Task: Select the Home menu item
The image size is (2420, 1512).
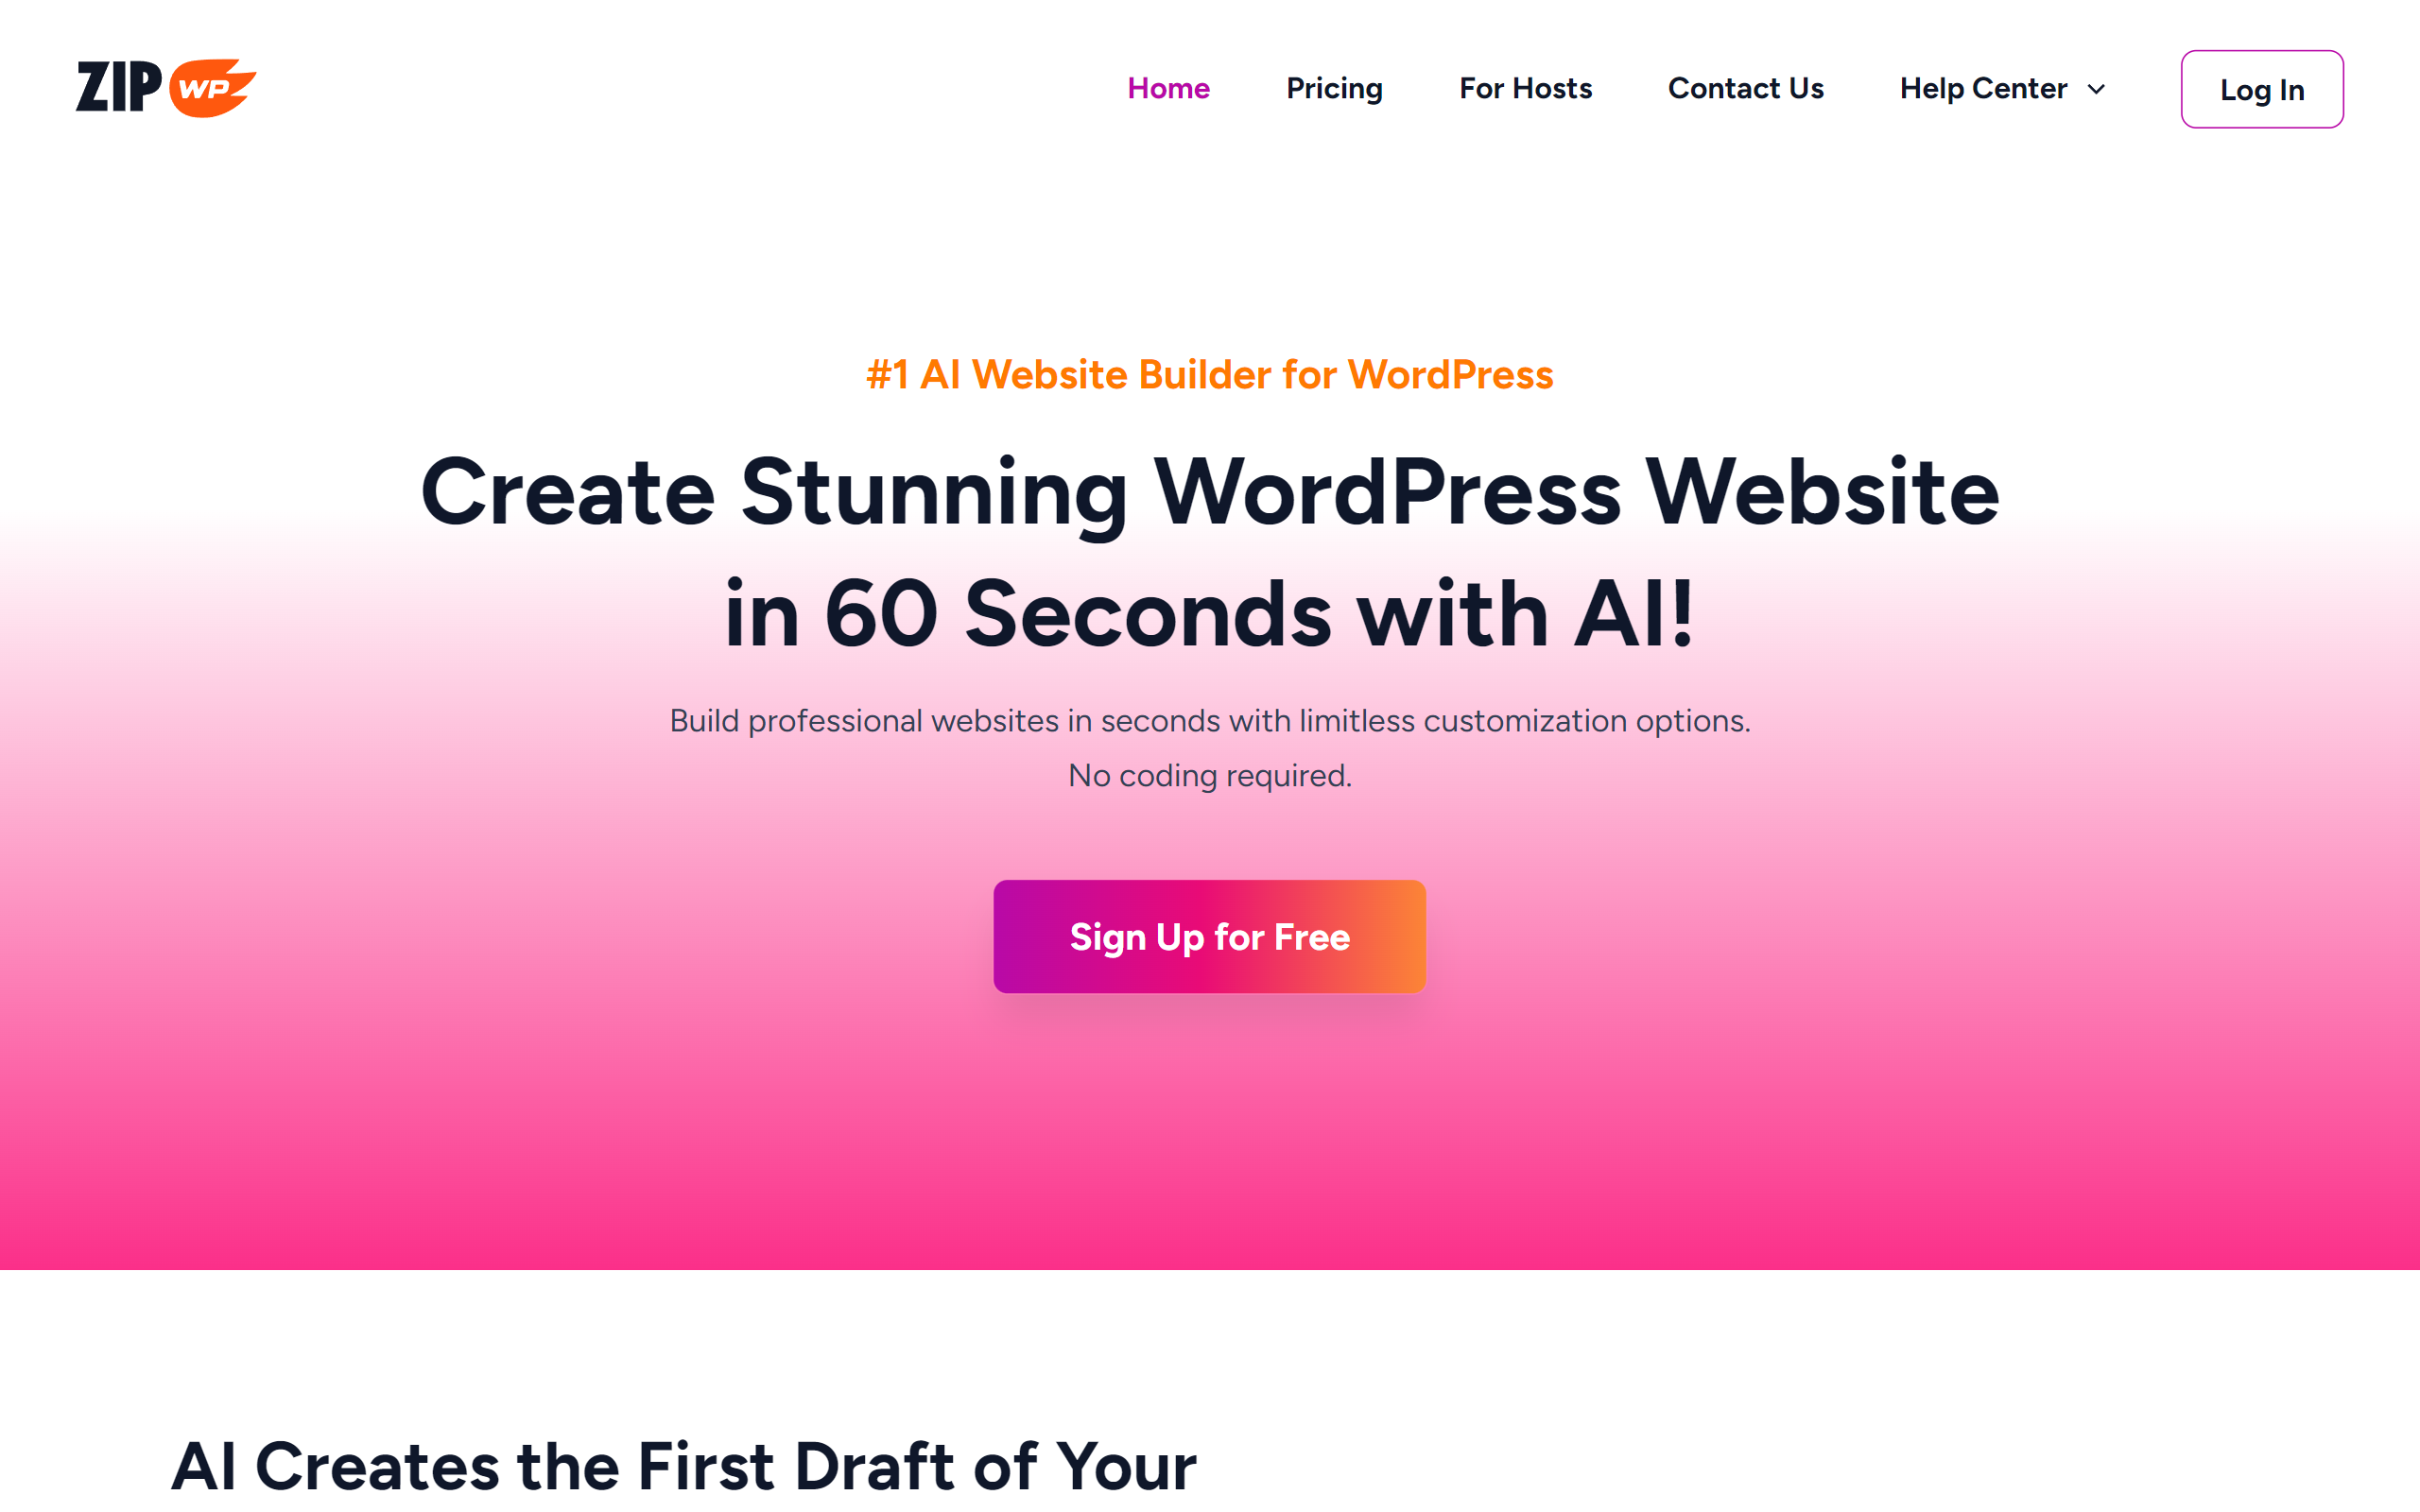Action: click(1167, 87)
